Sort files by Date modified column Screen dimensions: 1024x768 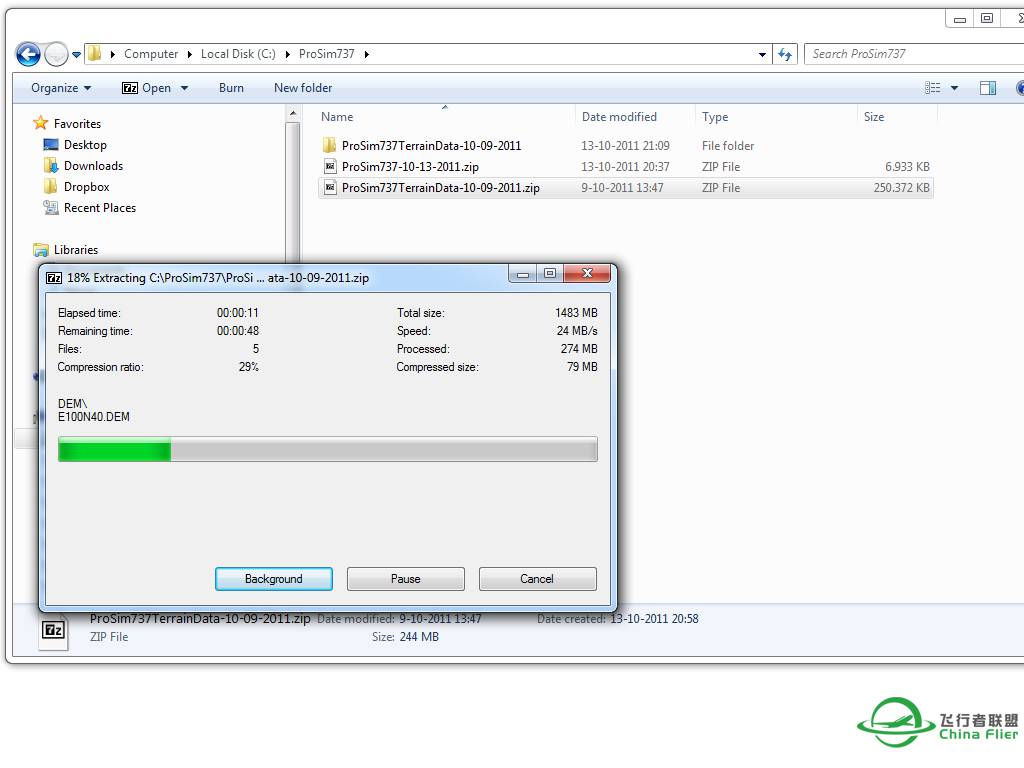point(619,117)
